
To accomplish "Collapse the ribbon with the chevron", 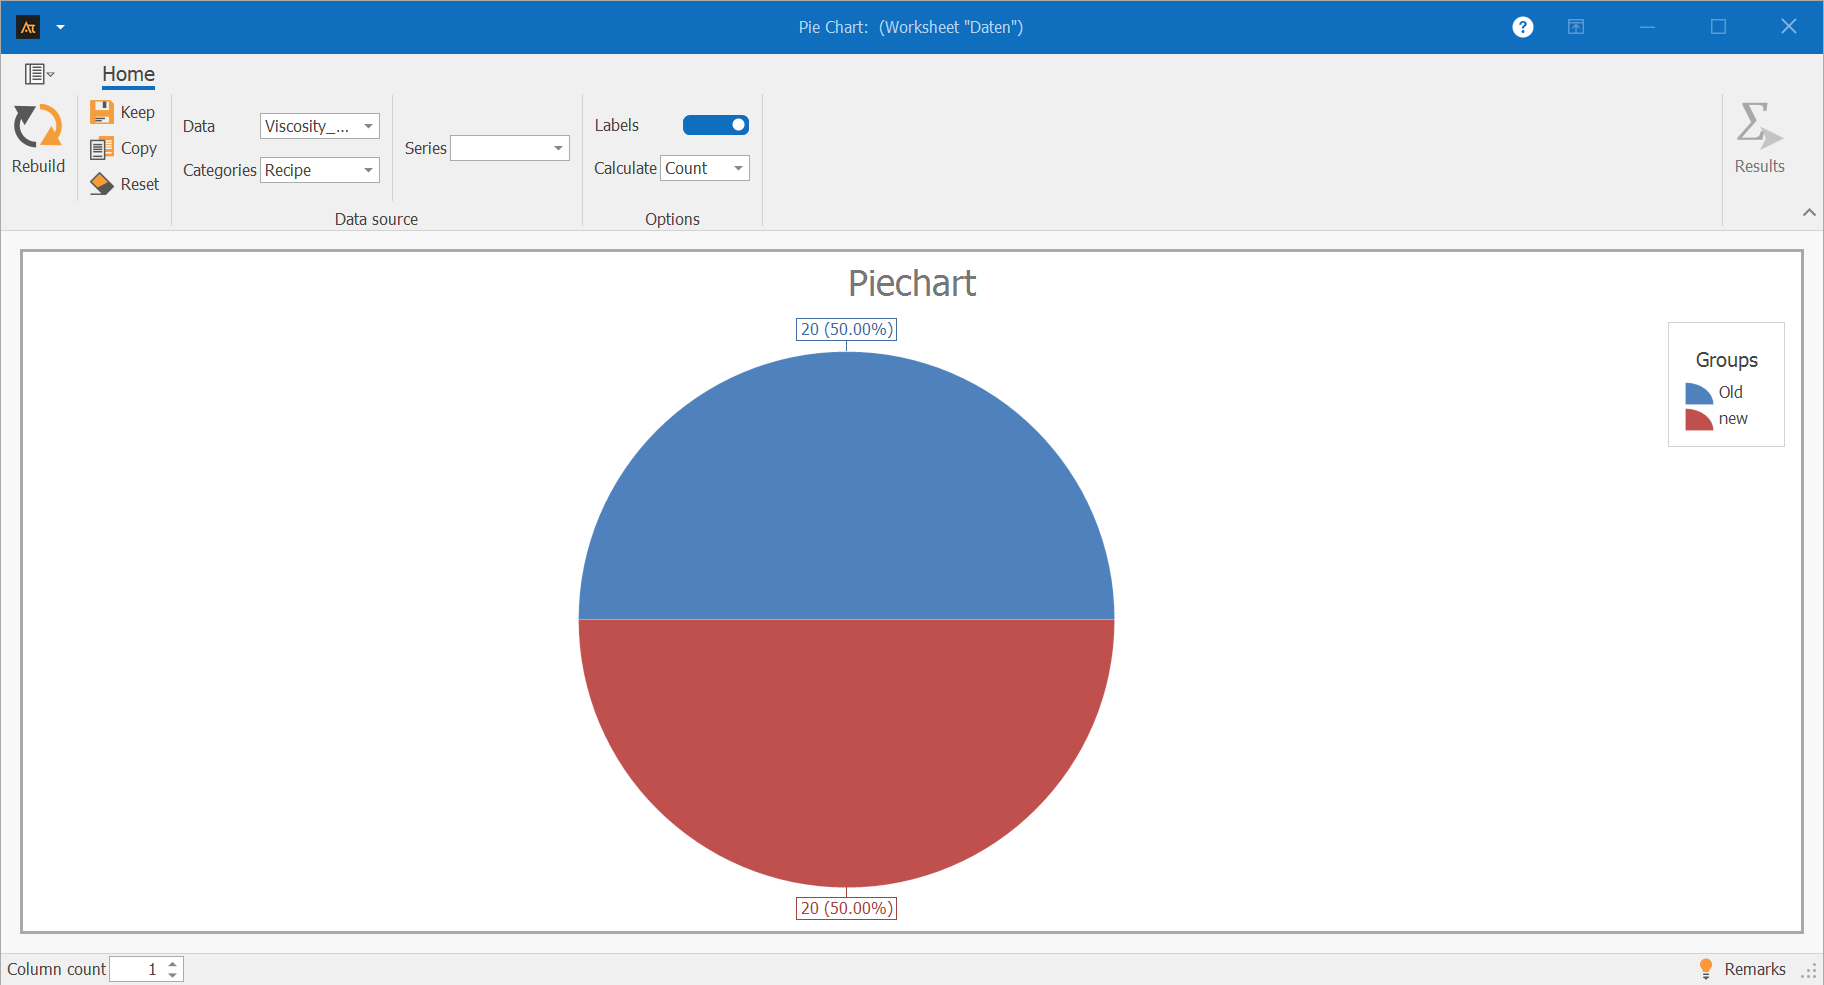I will point(1808,212).
